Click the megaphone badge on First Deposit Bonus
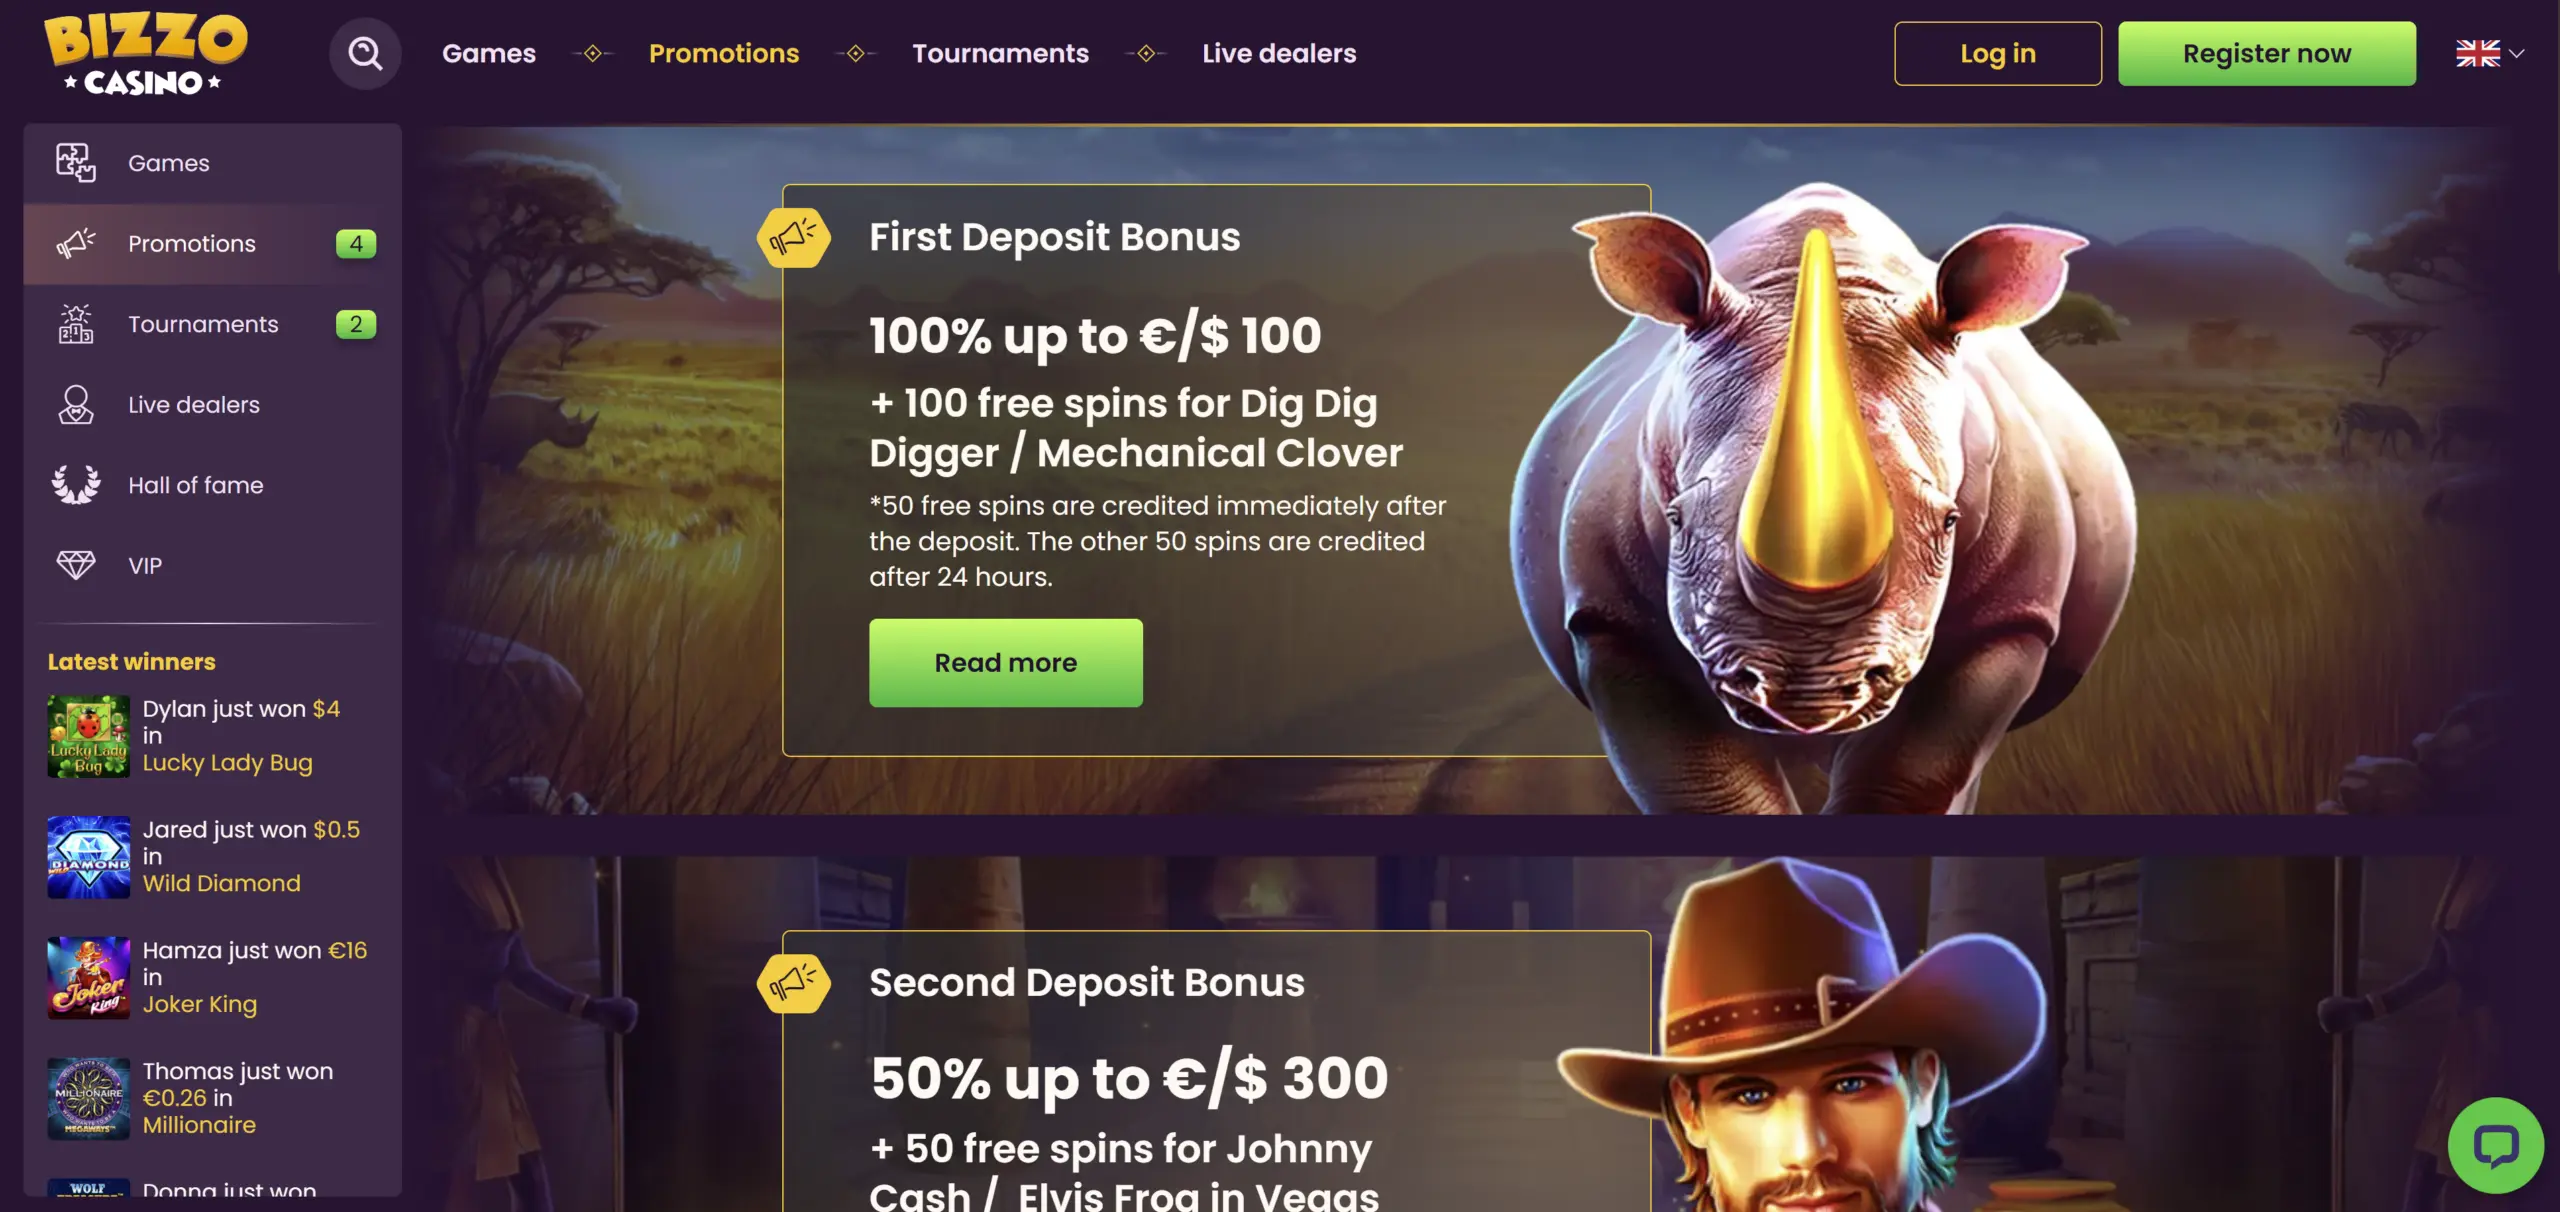The height and width of the screenshot is (1212, 2560). tap(794, 237)
